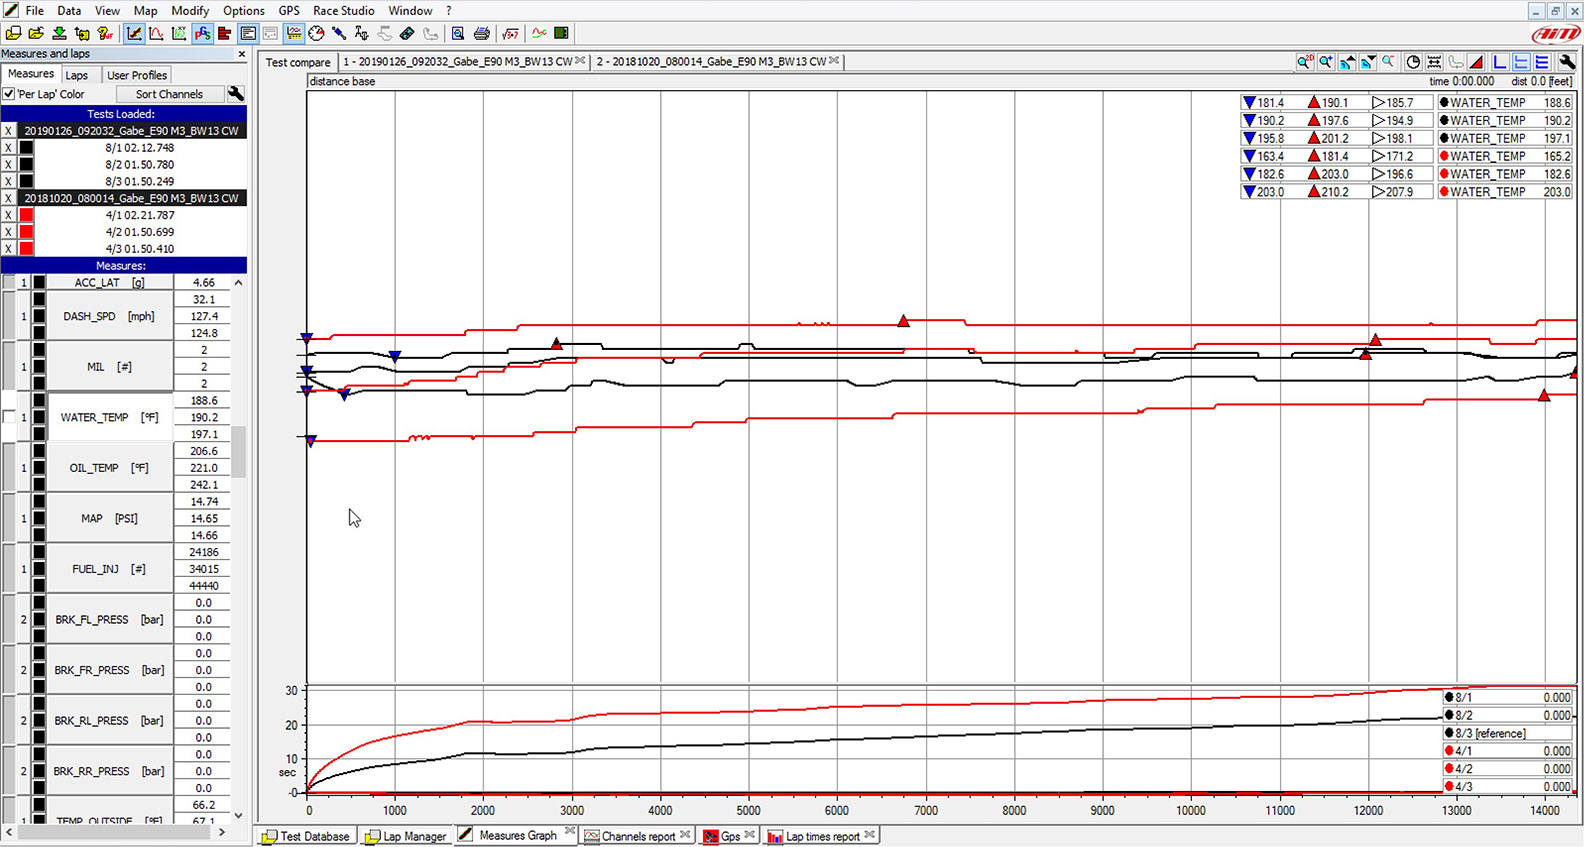Click the gauge dial toolbar icon
Image resolution: width=1584 pixels, height=847 pixels.
pos(316,33)
